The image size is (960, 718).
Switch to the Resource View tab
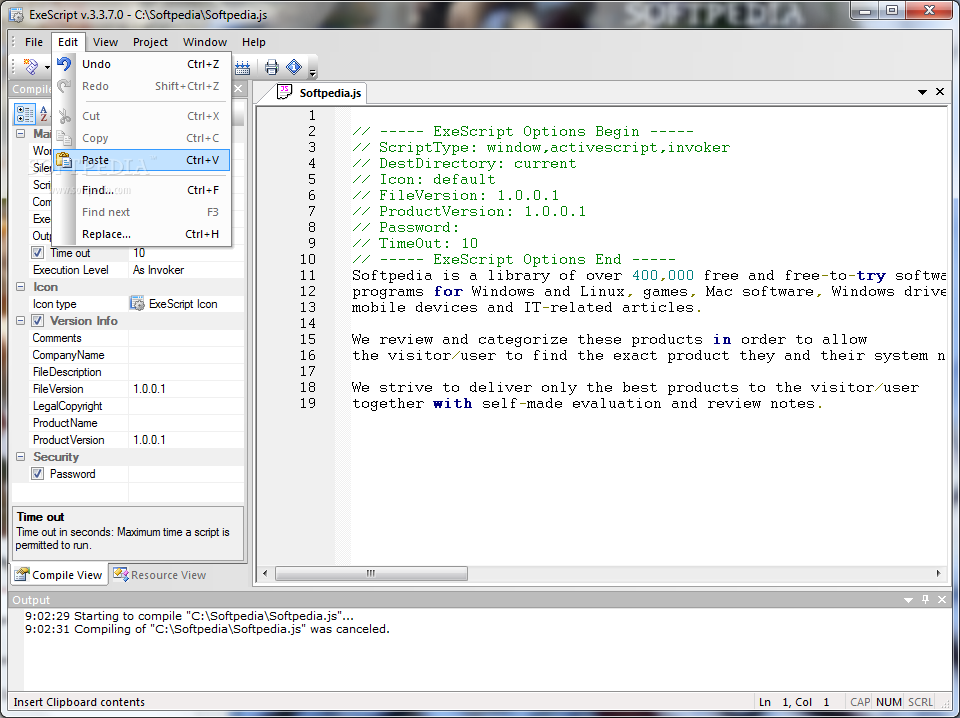click(160, 575)
